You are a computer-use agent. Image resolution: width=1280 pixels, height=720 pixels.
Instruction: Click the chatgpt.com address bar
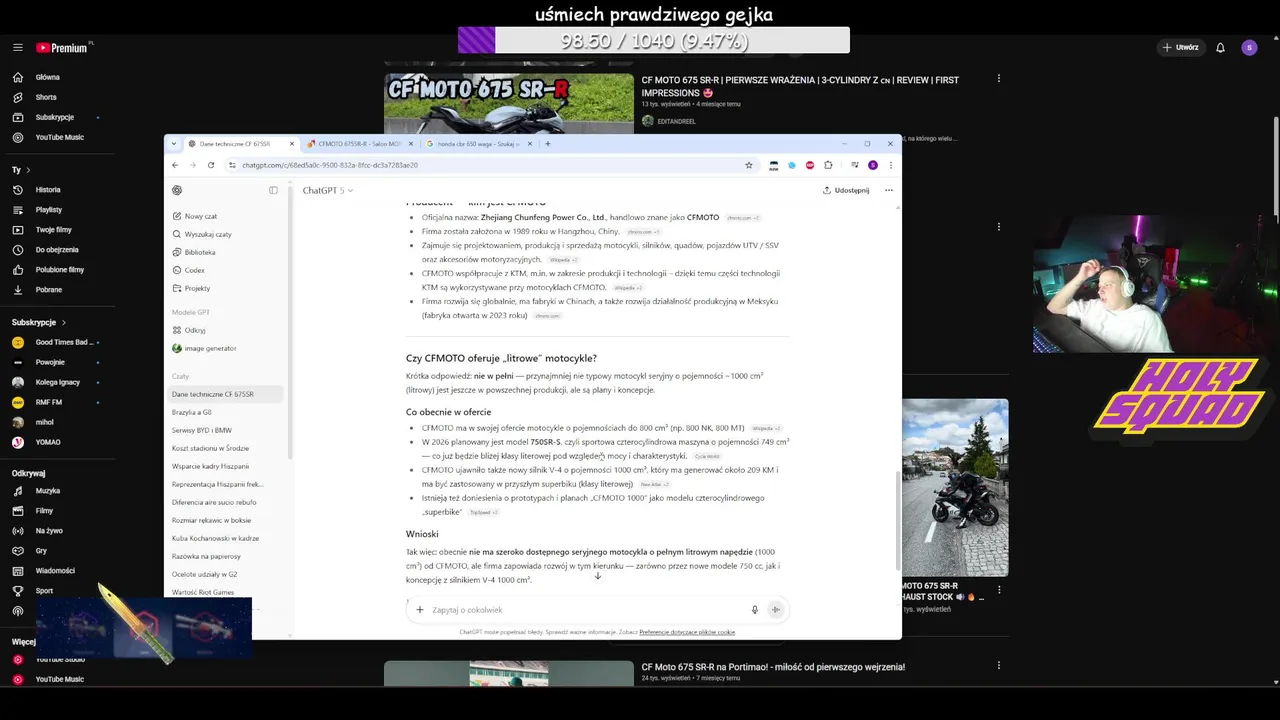click(490, 165)
